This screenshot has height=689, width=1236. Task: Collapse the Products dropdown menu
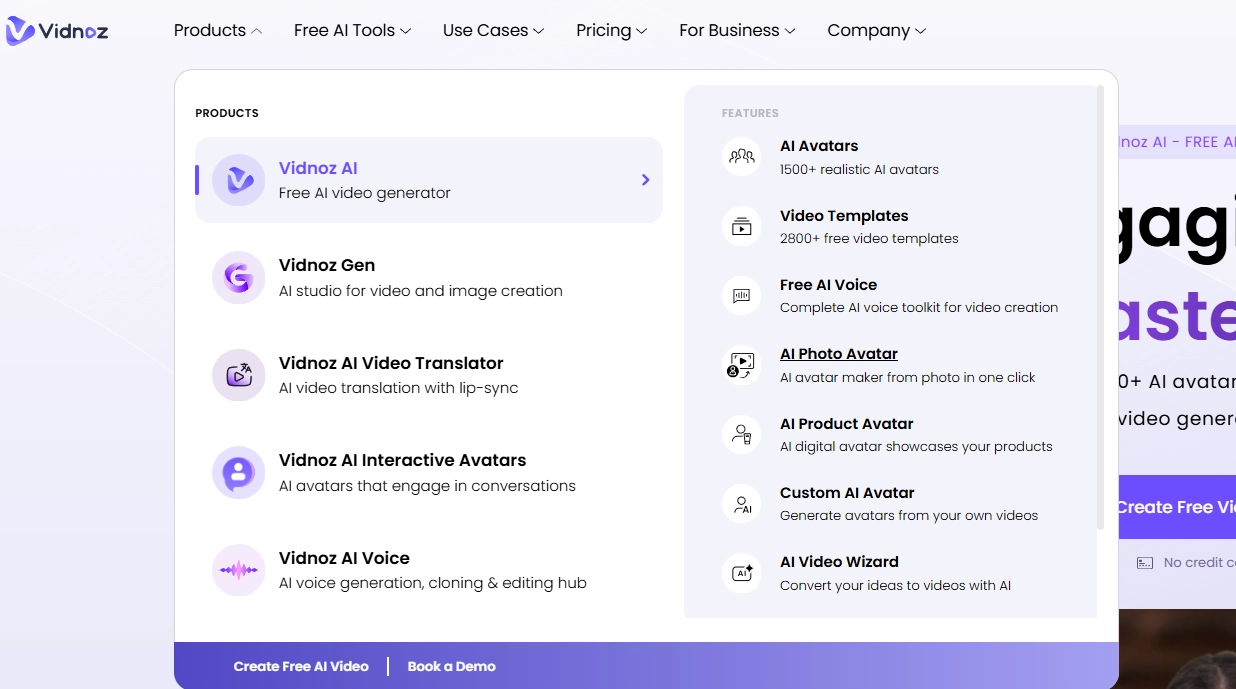coord(218,31)
